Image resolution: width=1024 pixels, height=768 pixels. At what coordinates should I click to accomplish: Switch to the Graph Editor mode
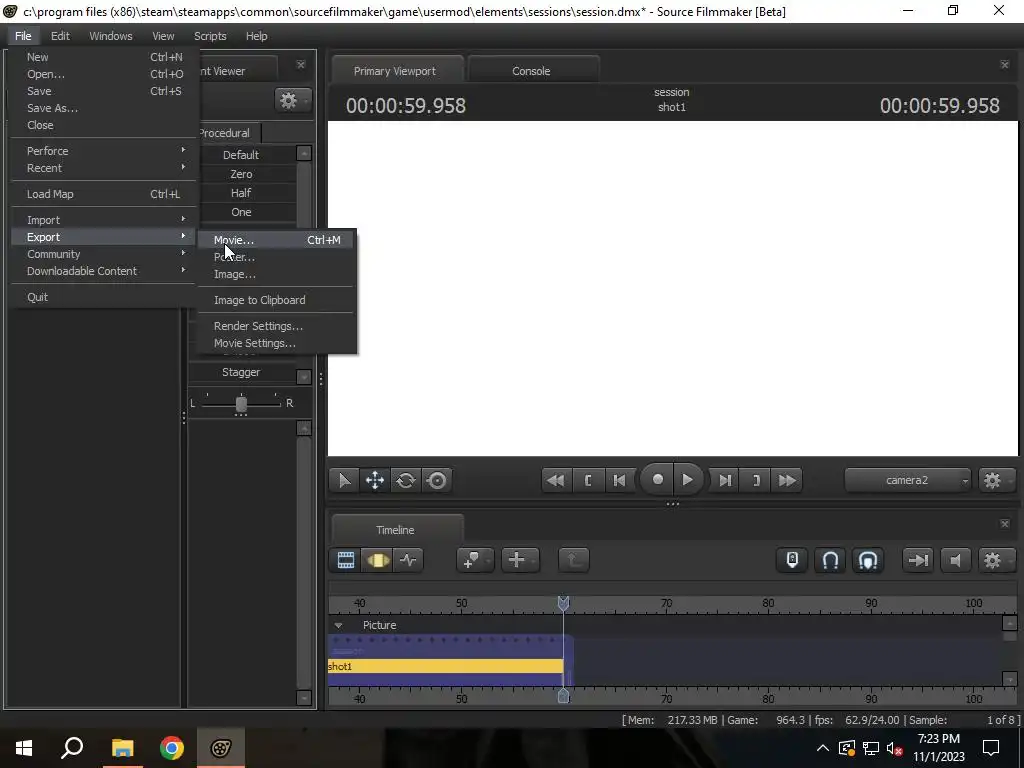tap(408, 560)
